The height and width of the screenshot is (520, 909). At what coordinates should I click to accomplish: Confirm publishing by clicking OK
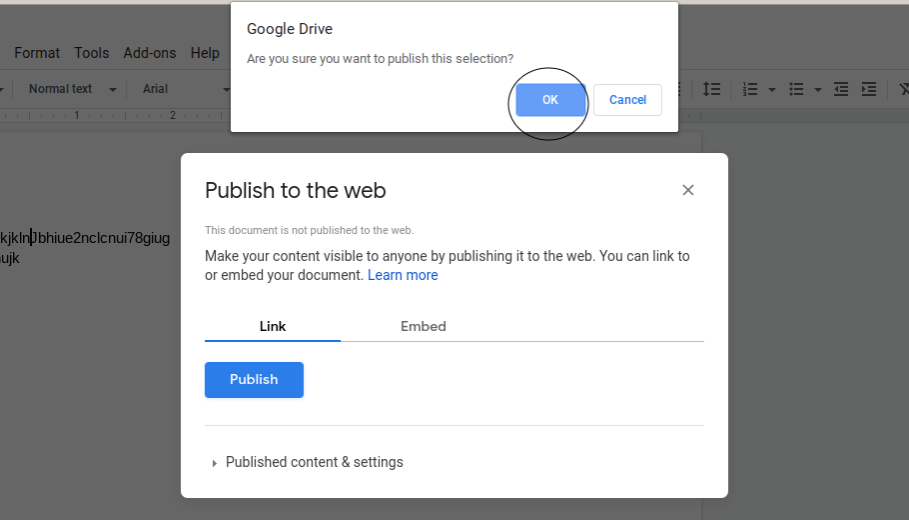pyautogui.click(x=550, y=100)
